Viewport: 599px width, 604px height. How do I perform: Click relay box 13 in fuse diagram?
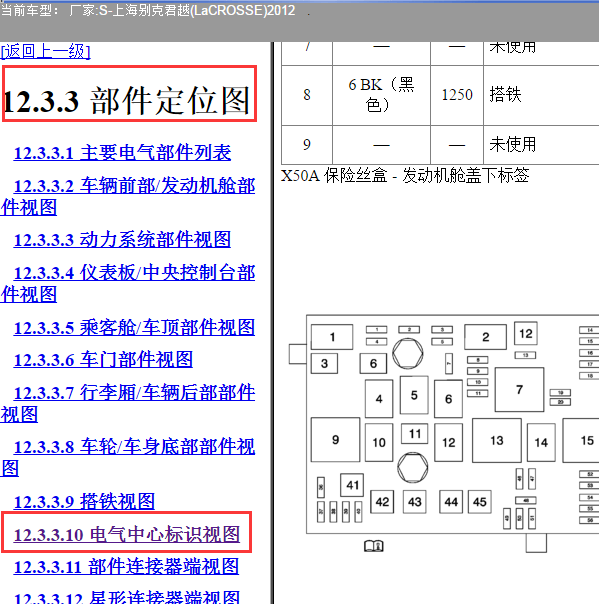coord(497,440)
